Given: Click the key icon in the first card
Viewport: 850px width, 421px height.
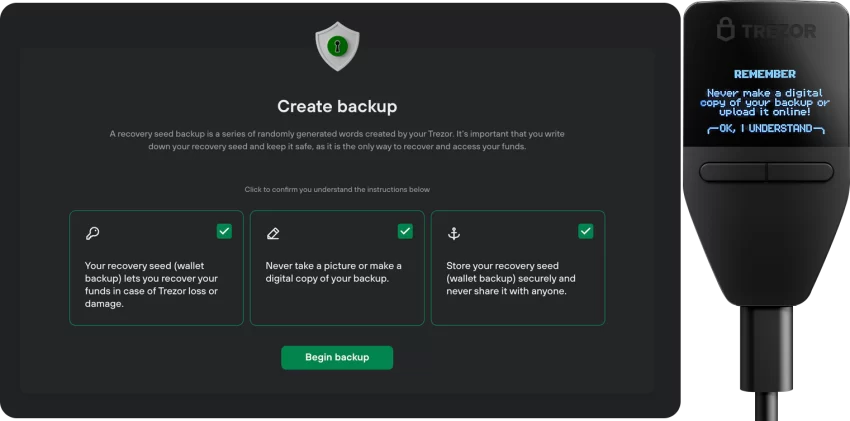Looking at the screenshot, I should [92, 233].
